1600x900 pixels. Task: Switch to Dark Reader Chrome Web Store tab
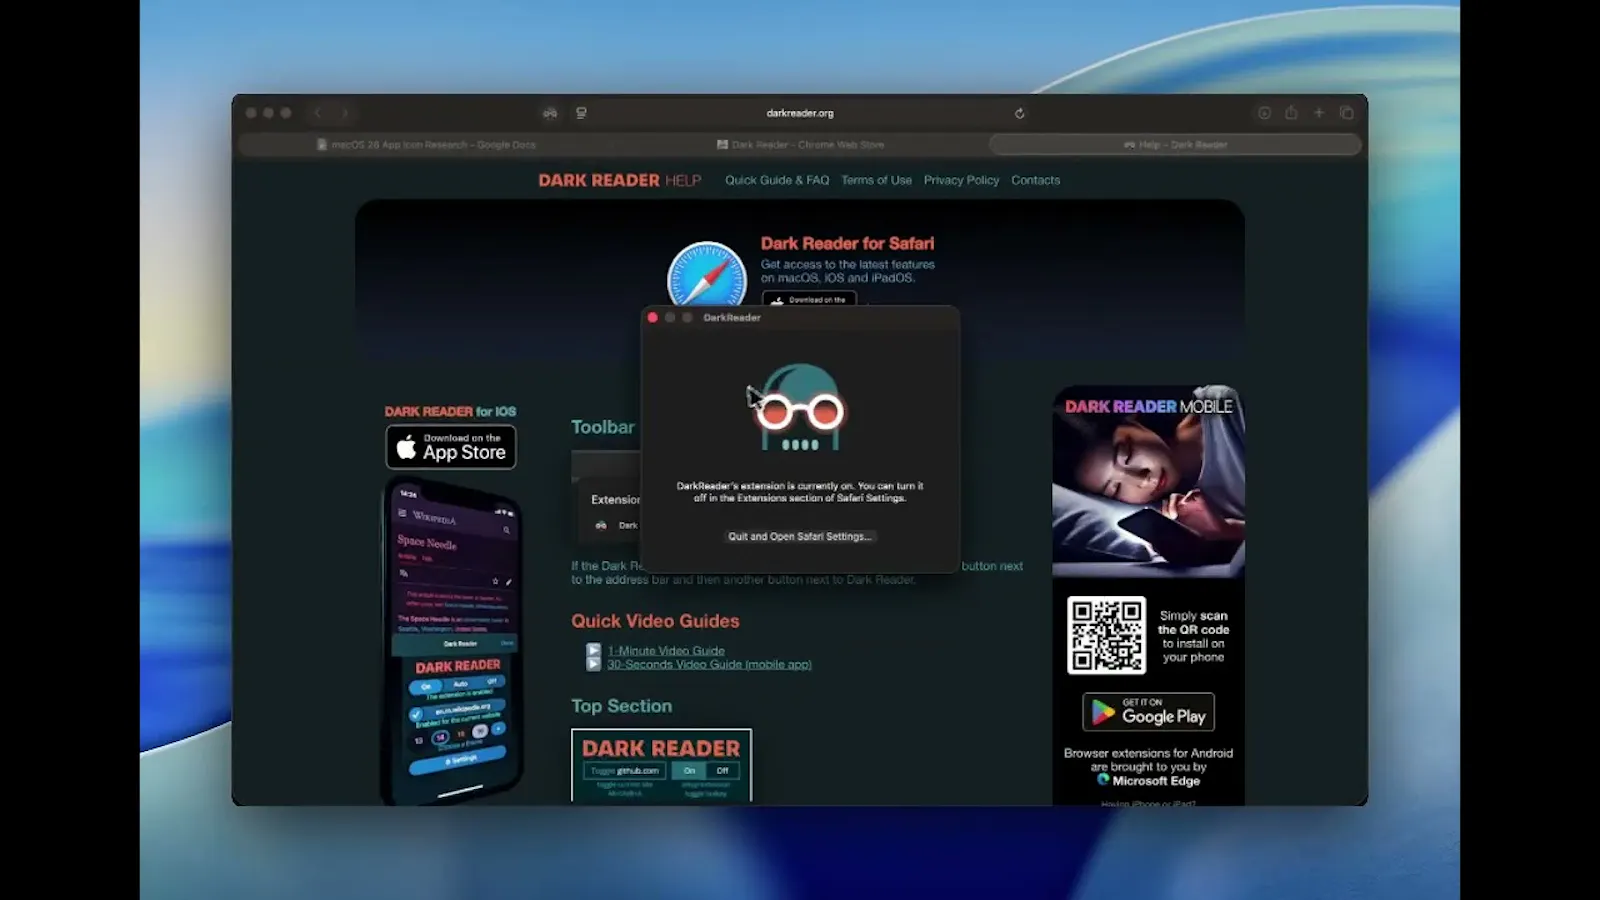800,145
